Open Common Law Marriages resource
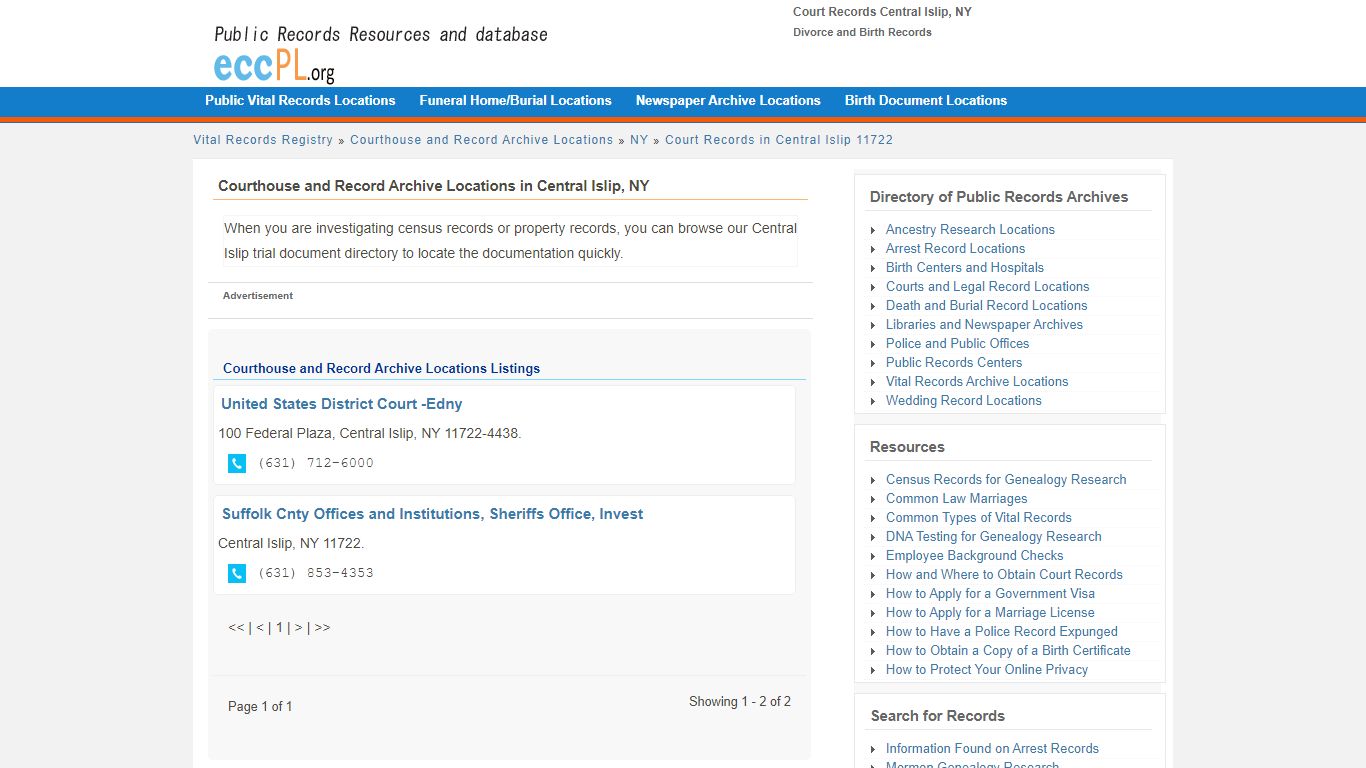 click(x=957, y=498)
